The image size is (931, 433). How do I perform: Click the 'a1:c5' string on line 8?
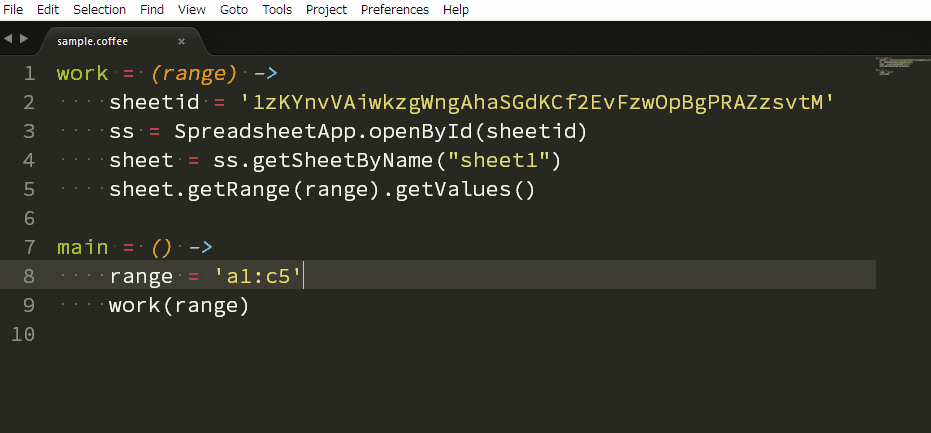258,277
